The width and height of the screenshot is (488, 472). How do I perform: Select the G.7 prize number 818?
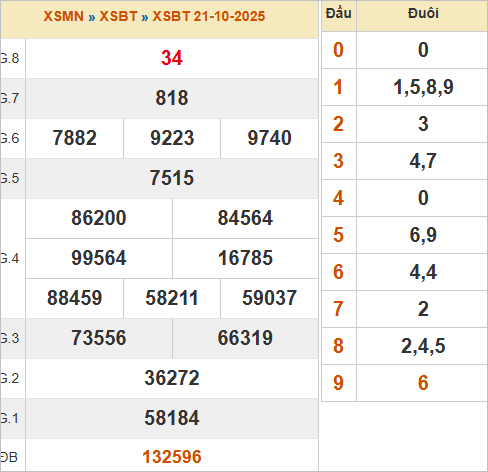click(x=172, y=98)
